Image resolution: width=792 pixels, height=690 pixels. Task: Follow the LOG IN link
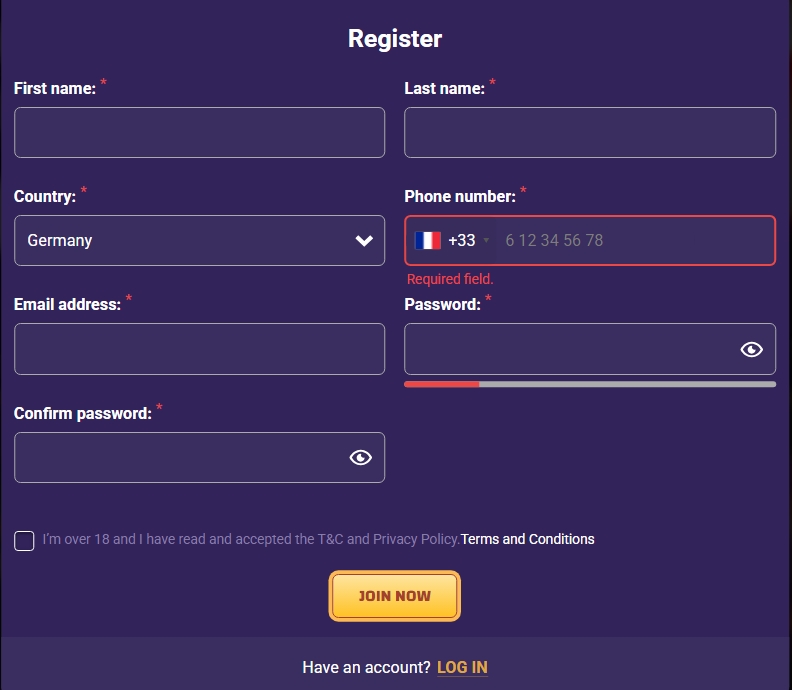462,667
